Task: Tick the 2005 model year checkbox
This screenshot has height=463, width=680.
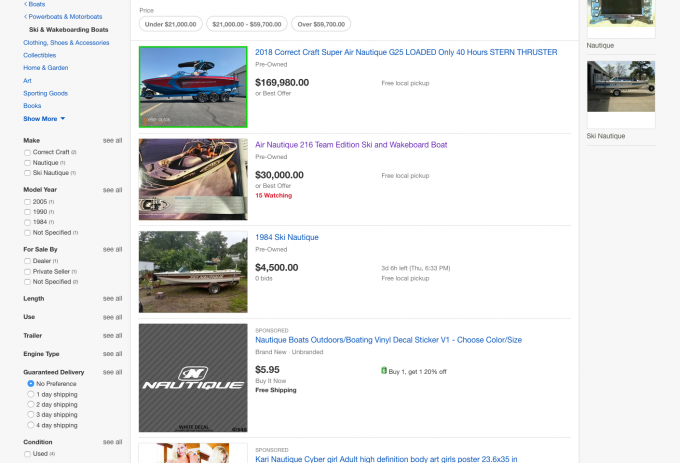Action: [28, 201]
